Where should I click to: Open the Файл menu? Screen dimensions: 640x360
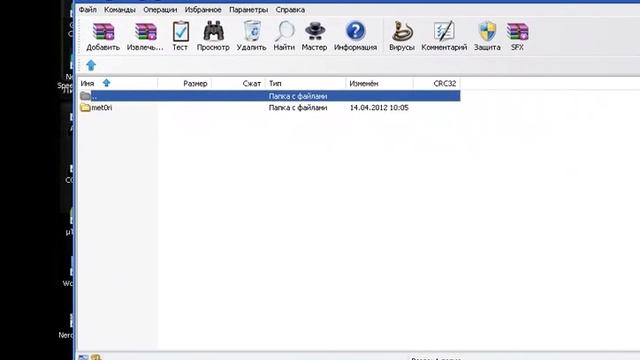point(87,9)
